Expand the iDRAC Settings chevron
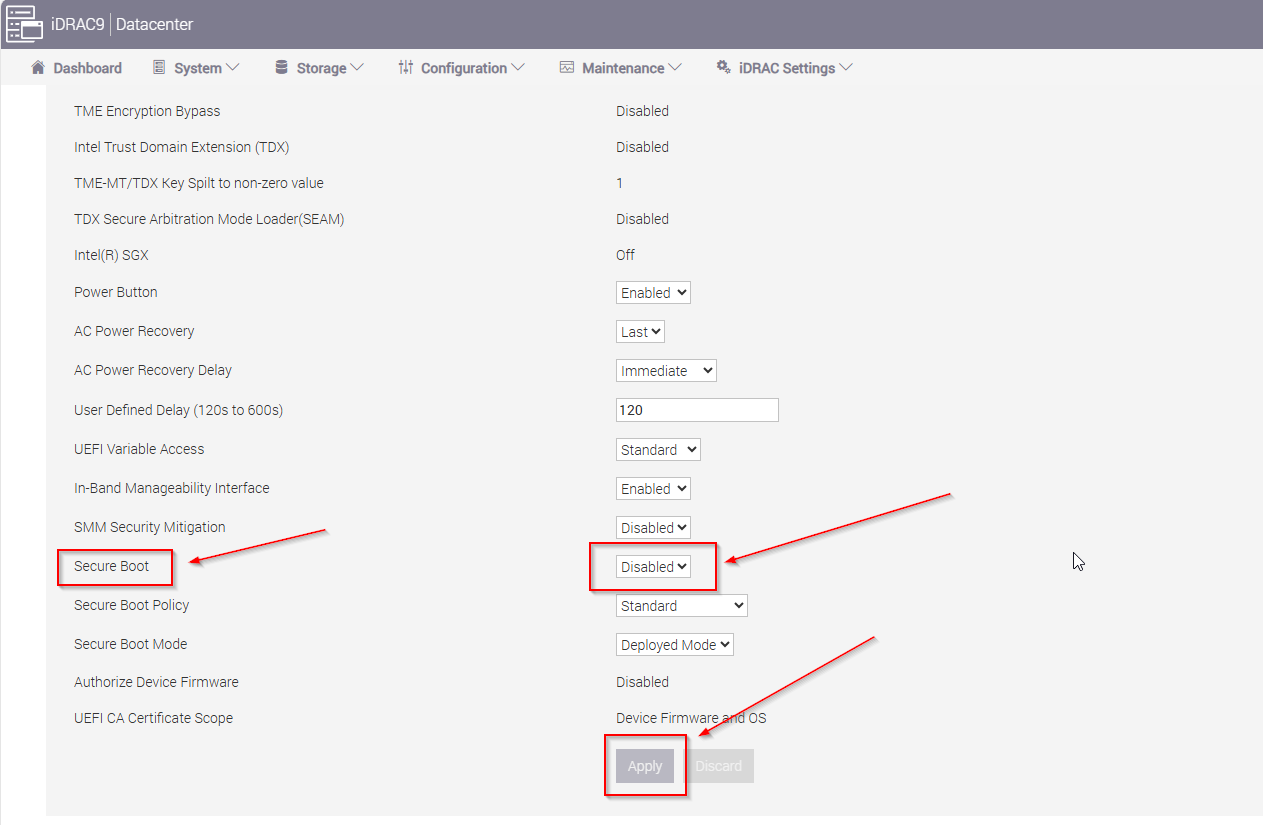1263x825 pixels. pos(846,68)
